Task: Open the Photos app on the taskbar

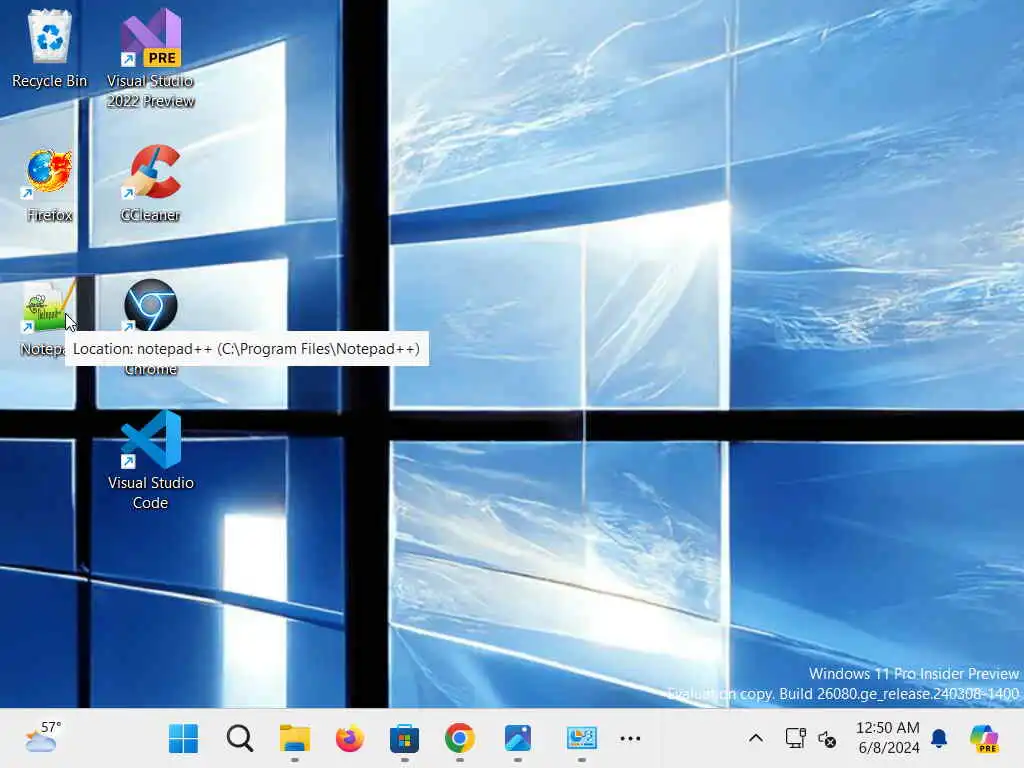Action: point(518,739)
